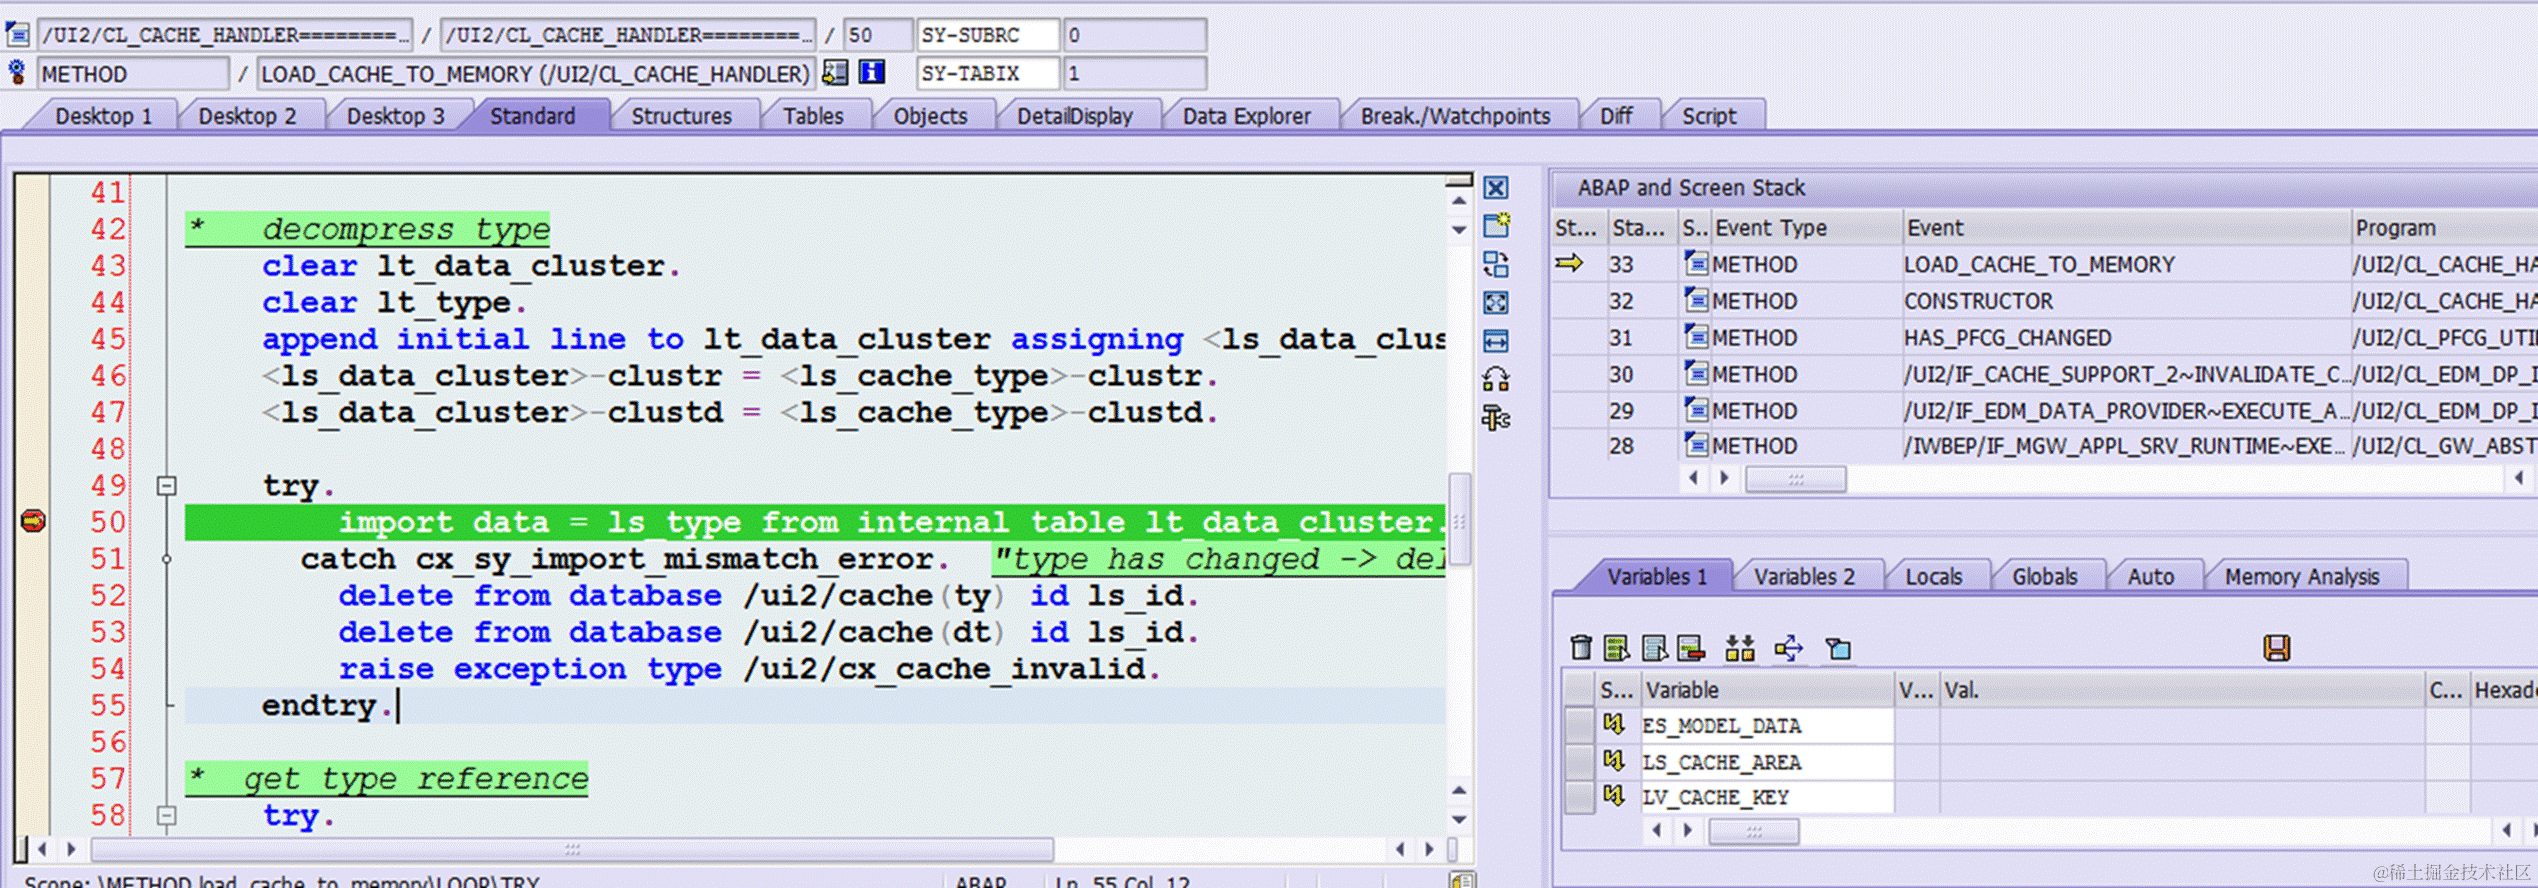Click the floppy disk save icon in variables toolbar

click(x=2277, y=648)
